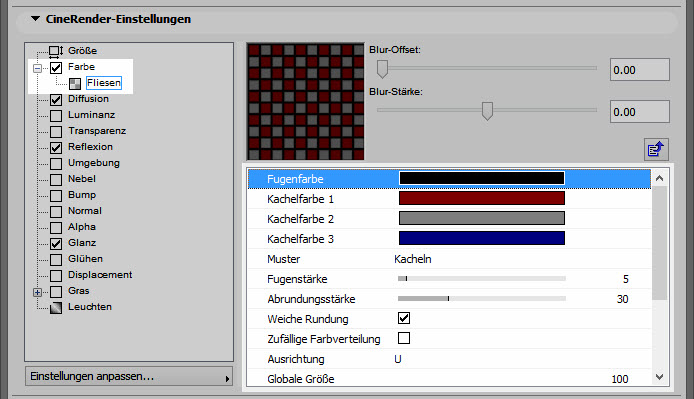Enable the Alpha channel checkbox
The image size is (694, 399).
[56, 228]
